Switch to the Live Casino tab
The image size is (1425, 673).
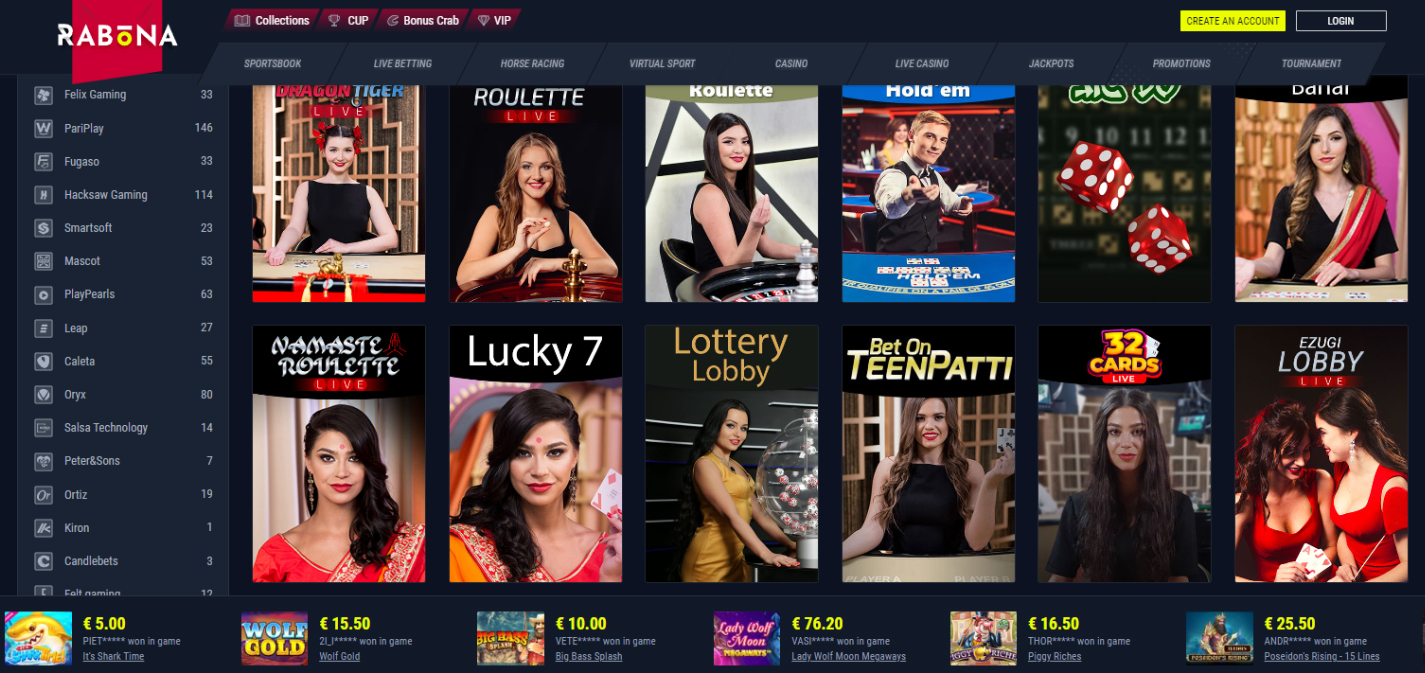pos(922,63)
